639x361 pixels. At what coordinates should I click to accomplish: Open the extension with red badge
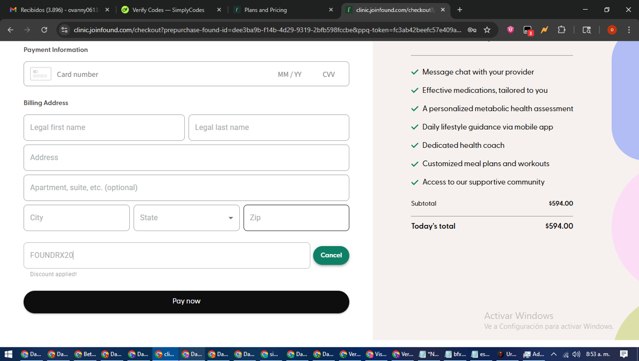pyautogui.click(x=528, y=30)
